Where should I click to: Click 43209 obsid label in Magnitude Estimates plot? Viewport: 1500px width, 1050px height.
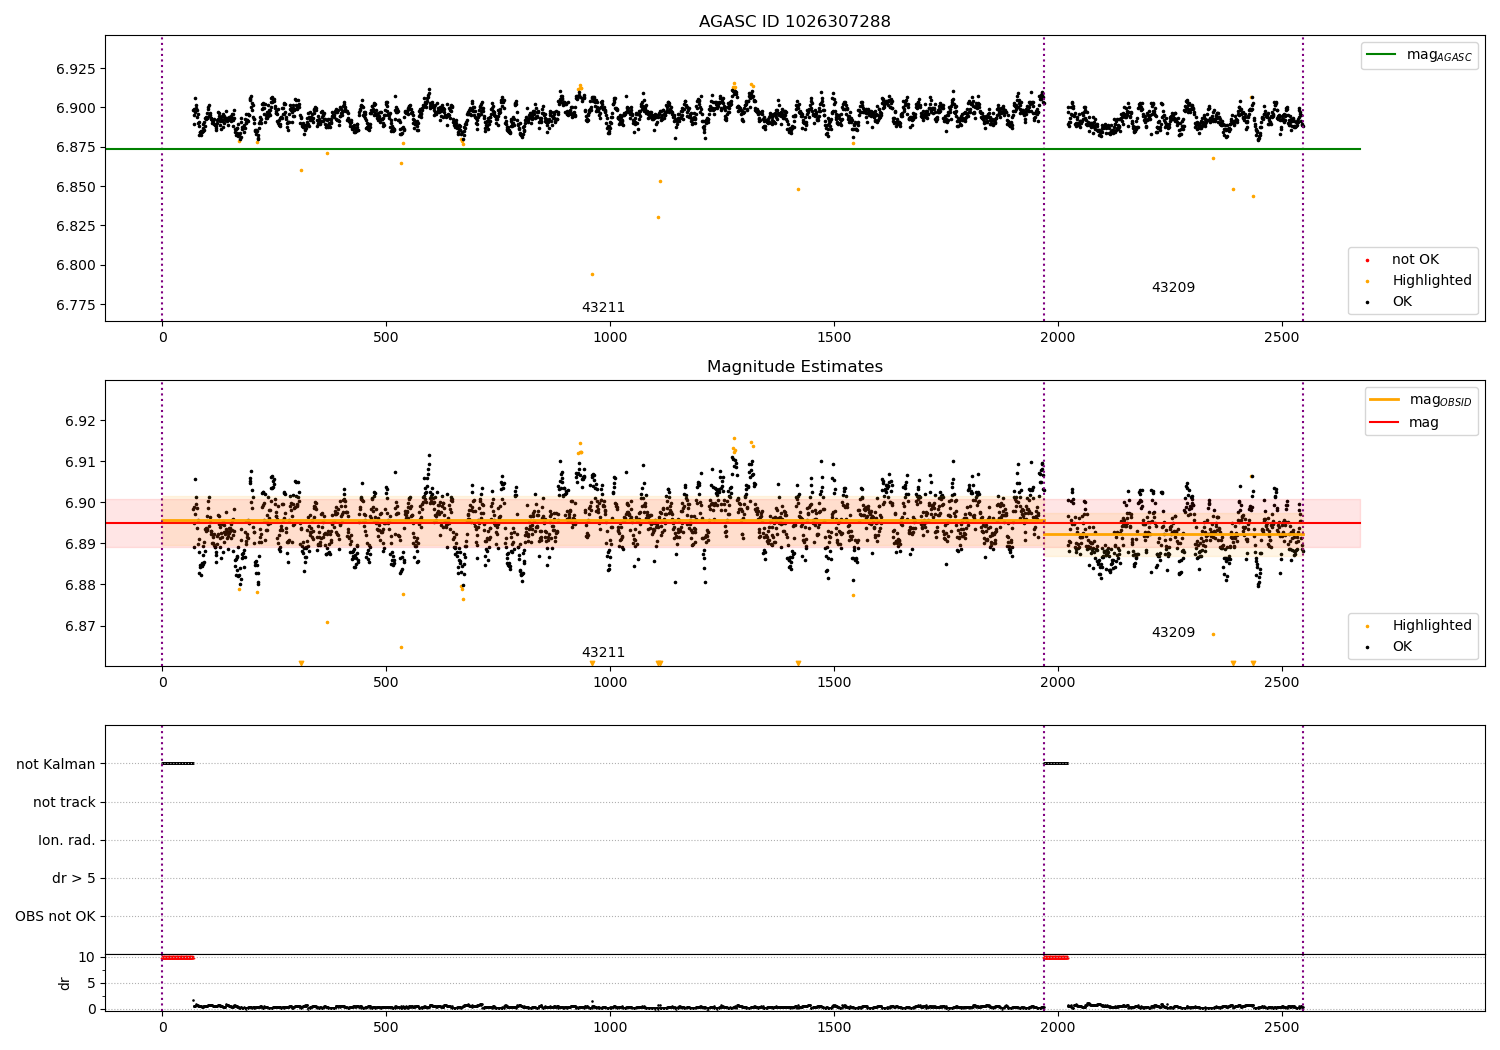(1173, 633)
